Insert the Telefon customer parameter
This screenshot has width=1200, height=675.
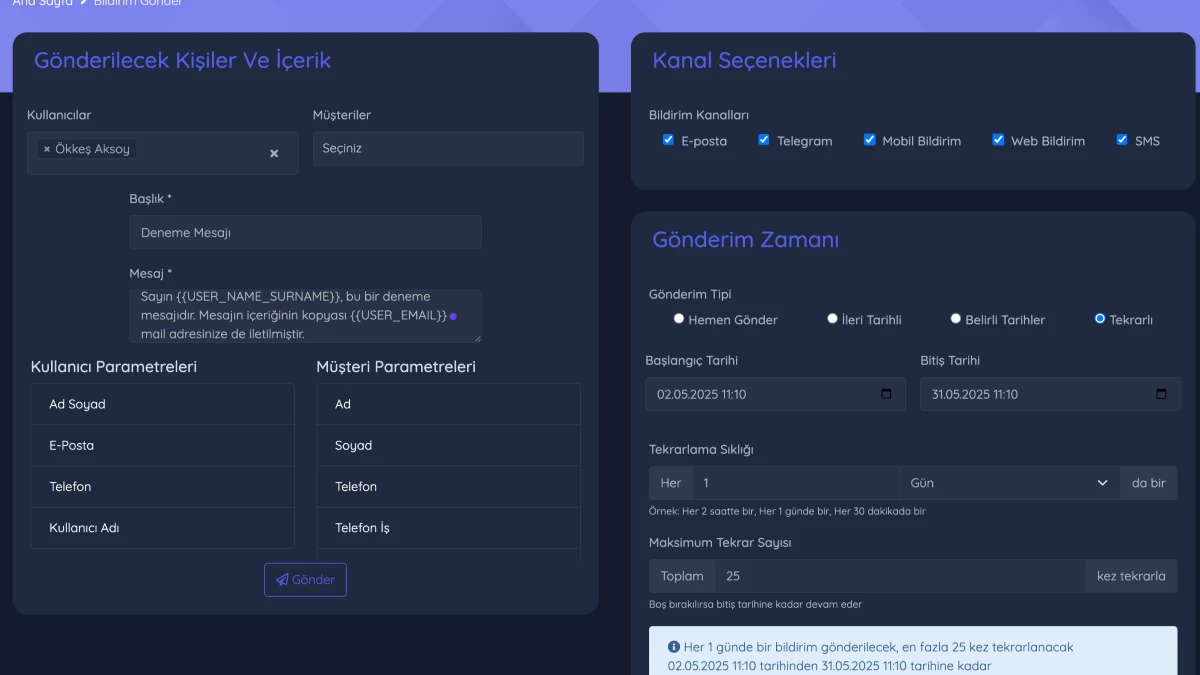tap(448, 486)
